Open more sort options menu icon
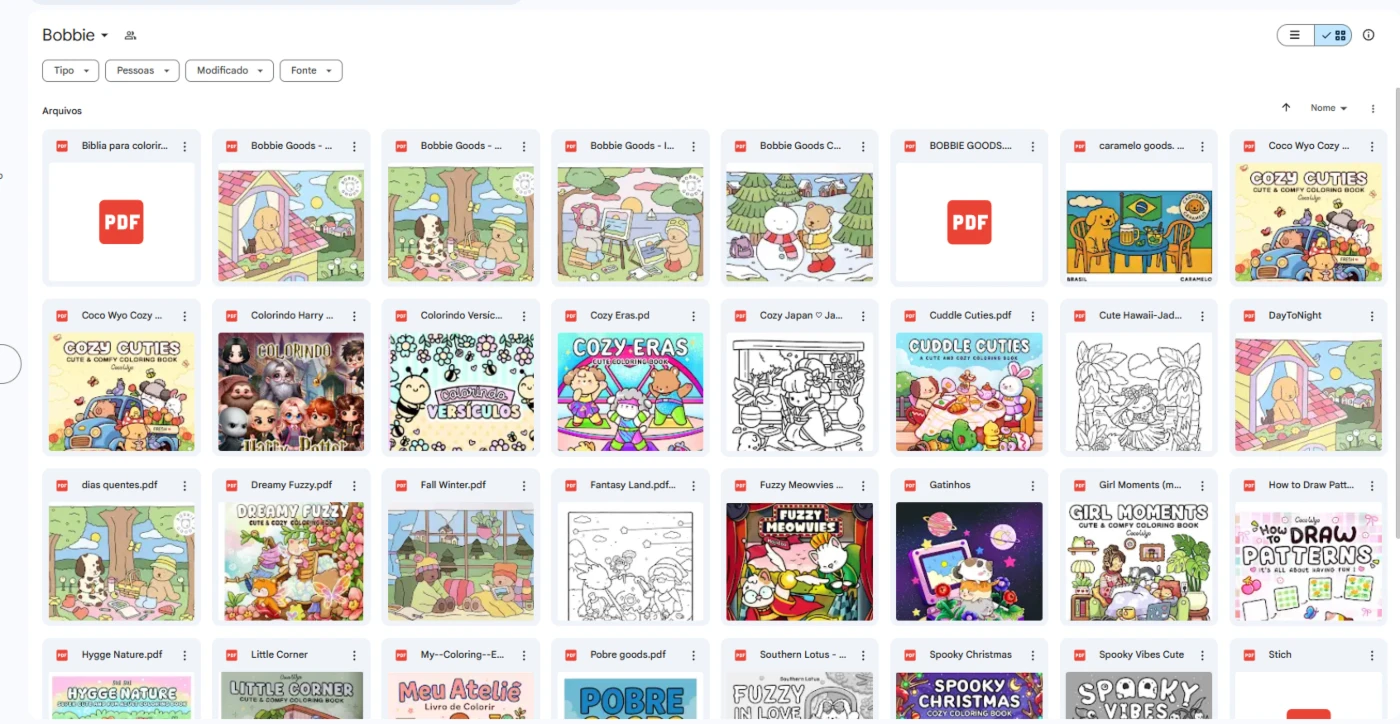The width and height of the screenshot is (1400, 724). [x=1373, y=108]
